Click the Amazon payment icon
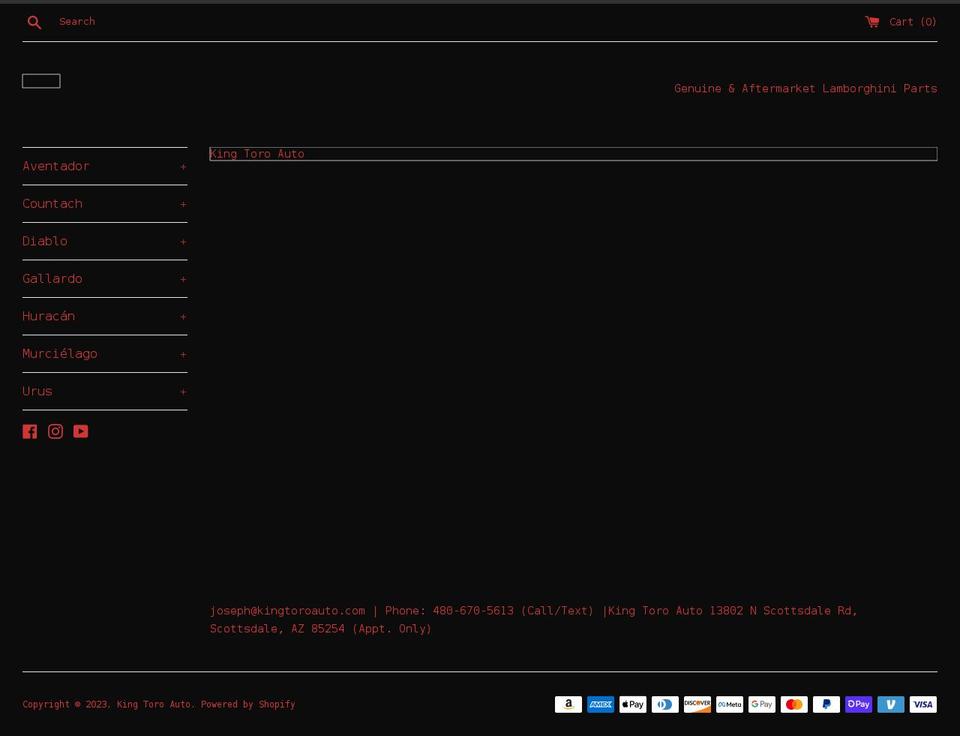This screenshot has height=736, width=960. pos(568,704)
